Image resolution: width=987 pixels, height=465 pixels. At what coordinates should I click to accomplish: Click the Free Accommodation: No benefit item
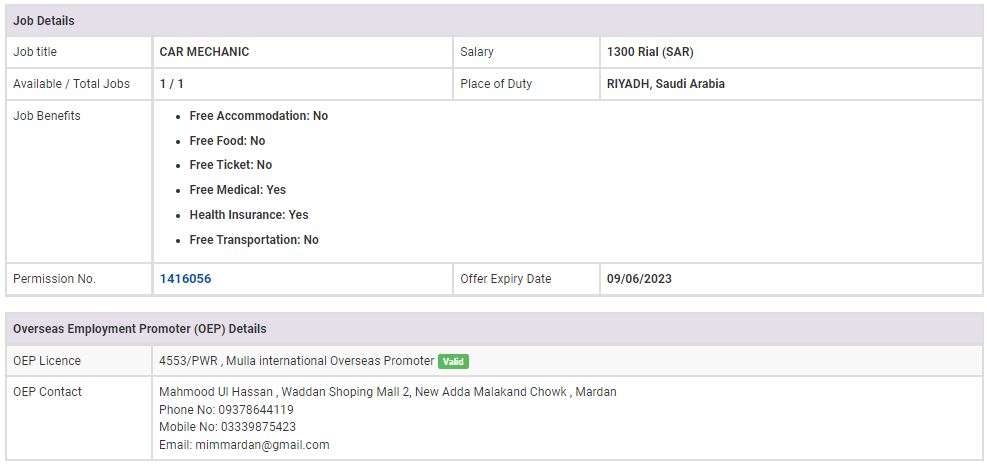click(x=258, y=116)
